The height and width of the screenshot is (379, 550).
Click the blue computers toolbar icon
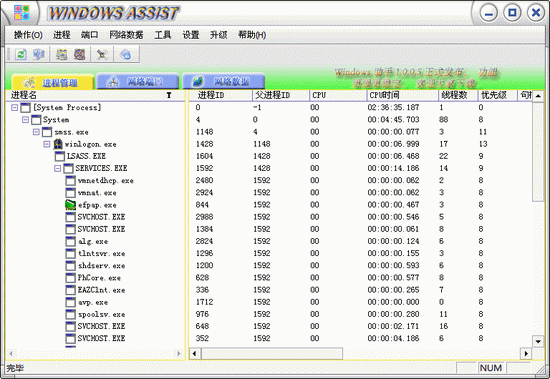(x=39, y=54)
